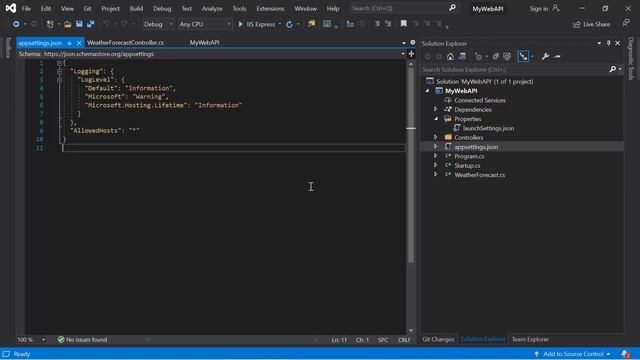Open the Debug configuration dropdown

point(158,24)
